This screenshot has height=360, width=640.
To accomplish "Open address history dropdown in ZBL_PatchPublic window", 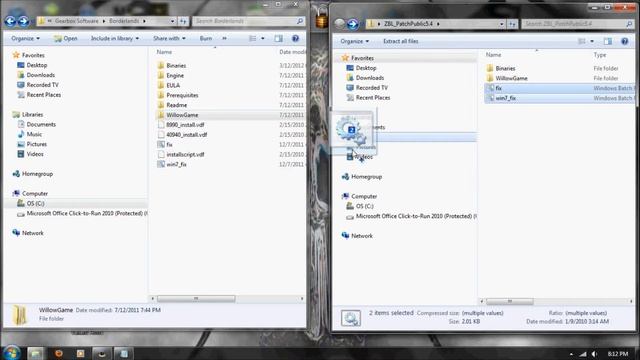I will pyautogui.click(x=501, y=24).
